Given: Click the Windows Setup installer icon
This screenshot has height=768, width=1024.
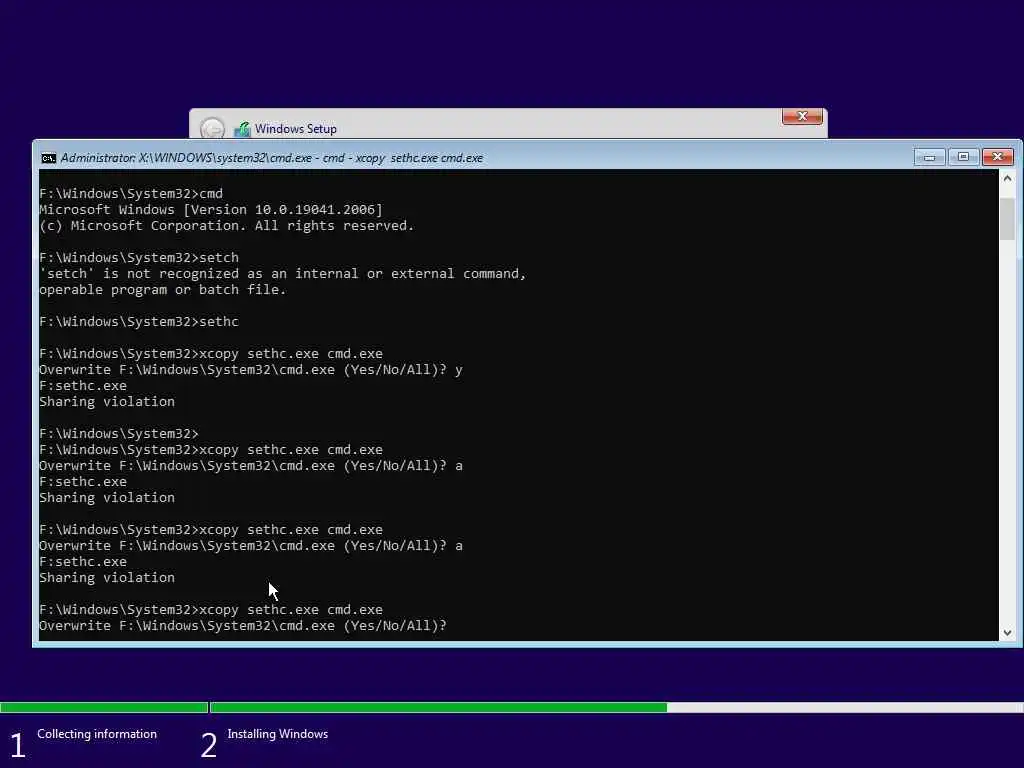Looking at the screenshot, I should point(242,129).
